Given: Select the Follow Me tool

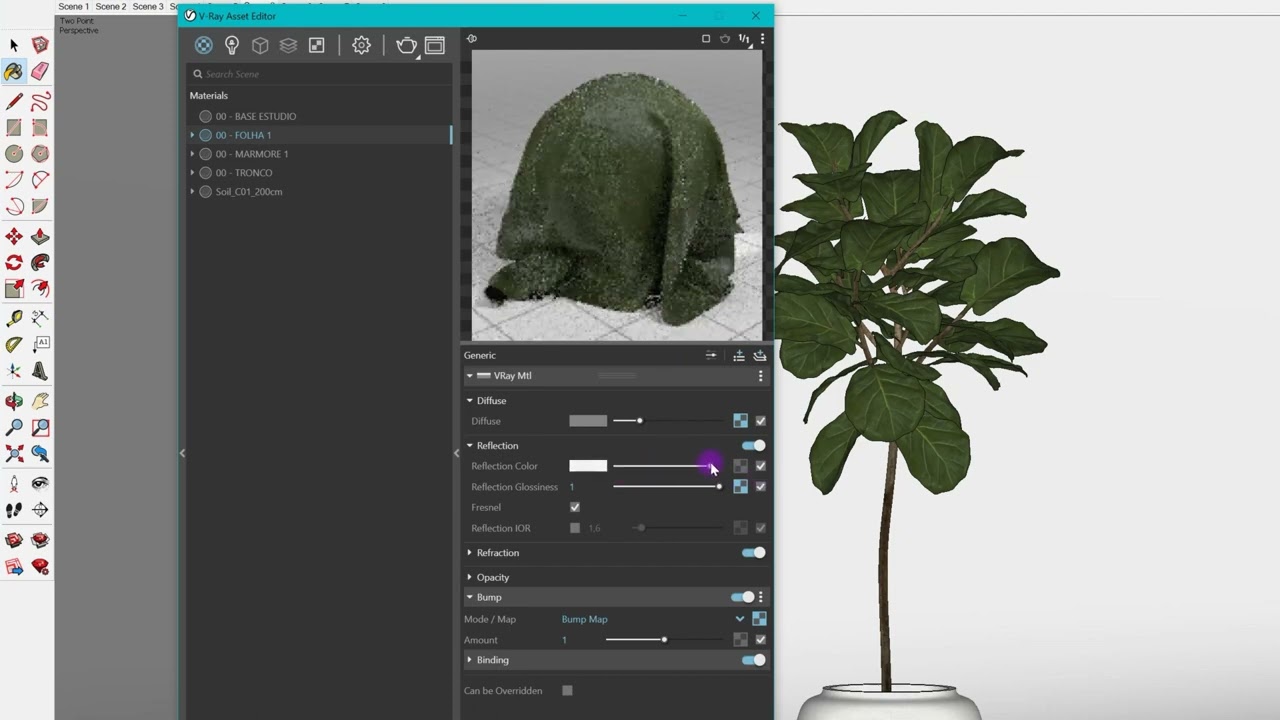Looking at the screenshot, I should coord(40,262).
